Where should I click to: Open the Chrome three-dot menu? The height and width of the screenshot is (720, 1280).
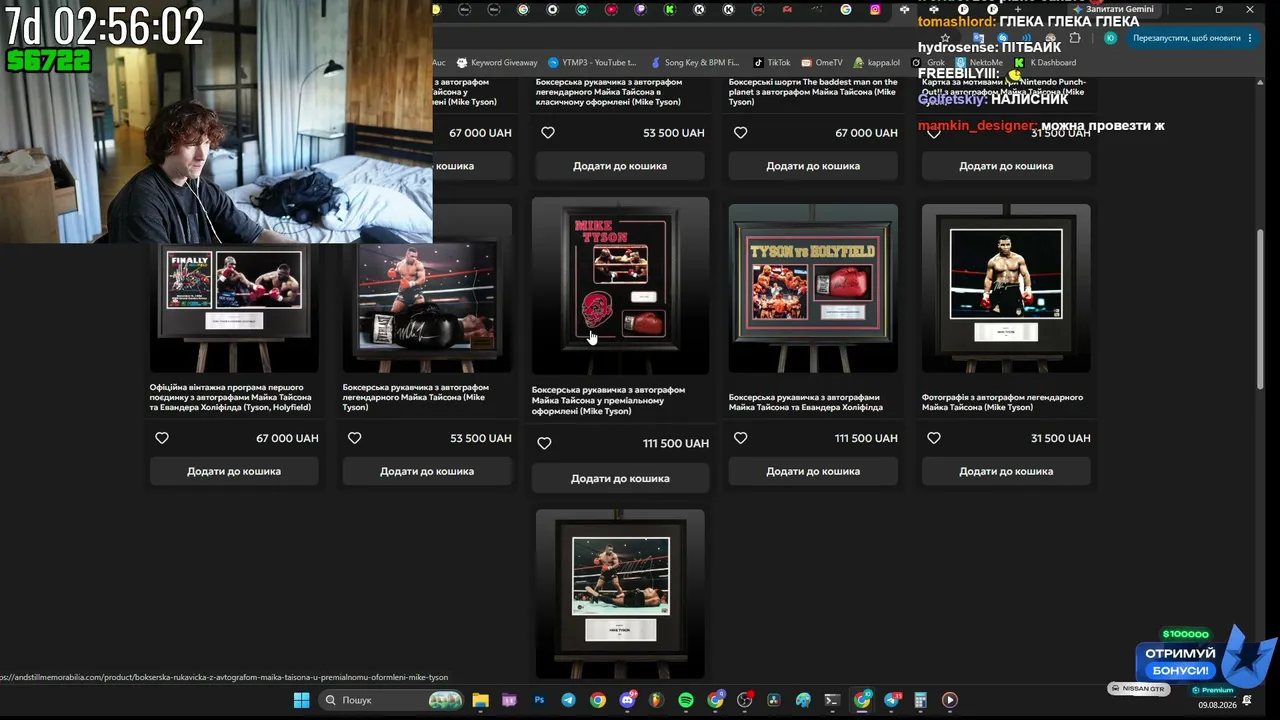[x=1251, y=38]
